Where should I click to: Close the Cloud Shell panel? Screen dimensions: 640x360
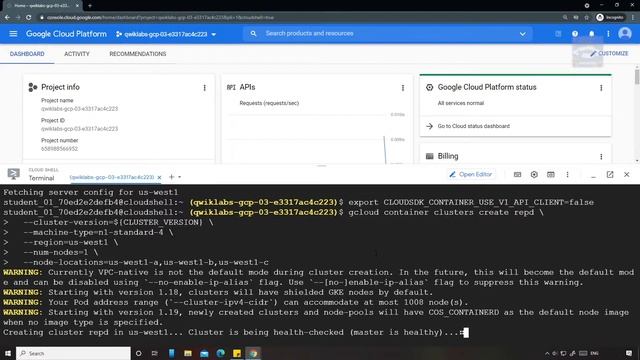[x=627, y=175]
